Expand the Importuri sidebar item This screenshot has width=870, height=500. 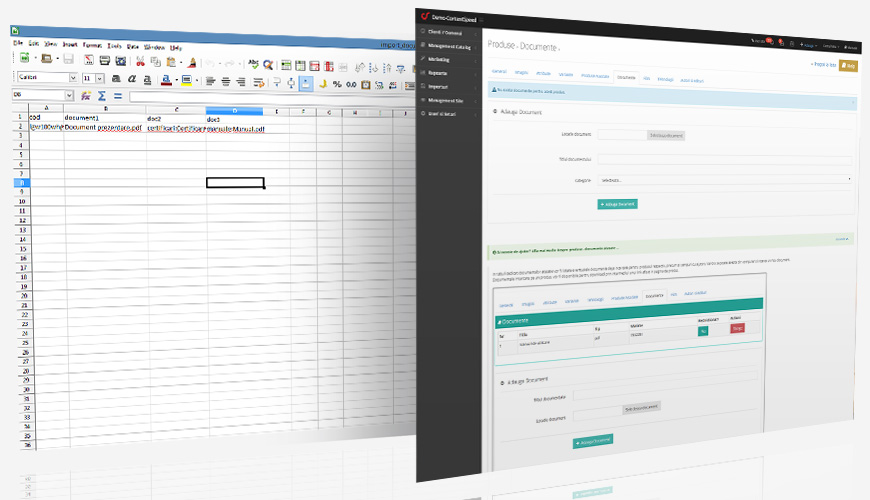[x=449, y=87]
